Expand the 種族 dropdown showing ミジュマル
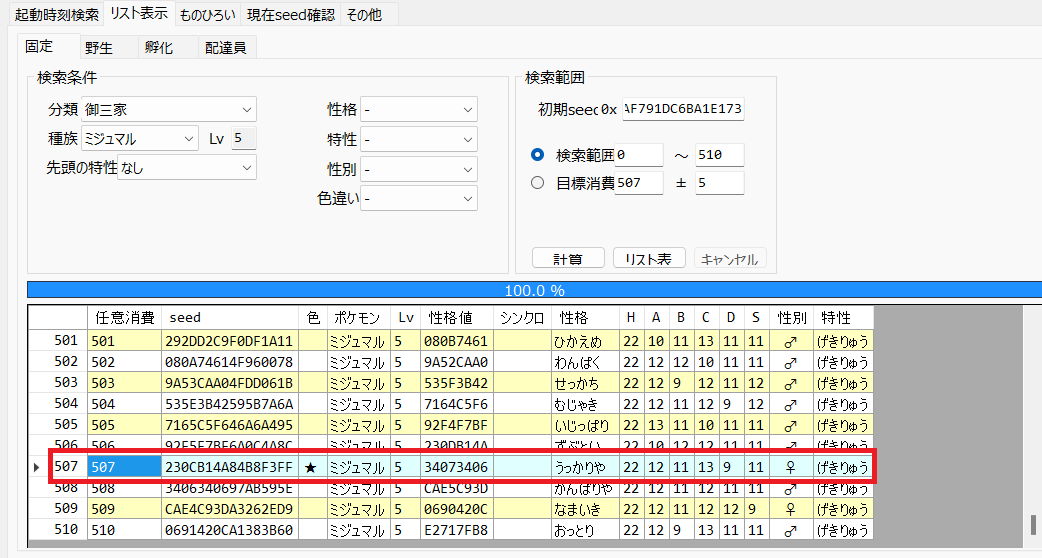 140,139
